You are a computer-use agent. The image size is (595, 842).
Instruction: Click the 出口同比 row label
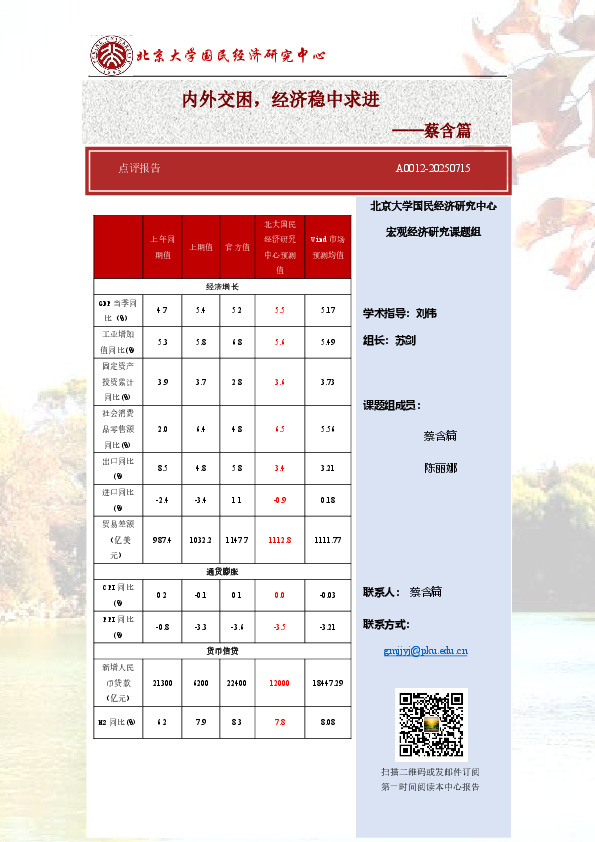coord(118,468)
